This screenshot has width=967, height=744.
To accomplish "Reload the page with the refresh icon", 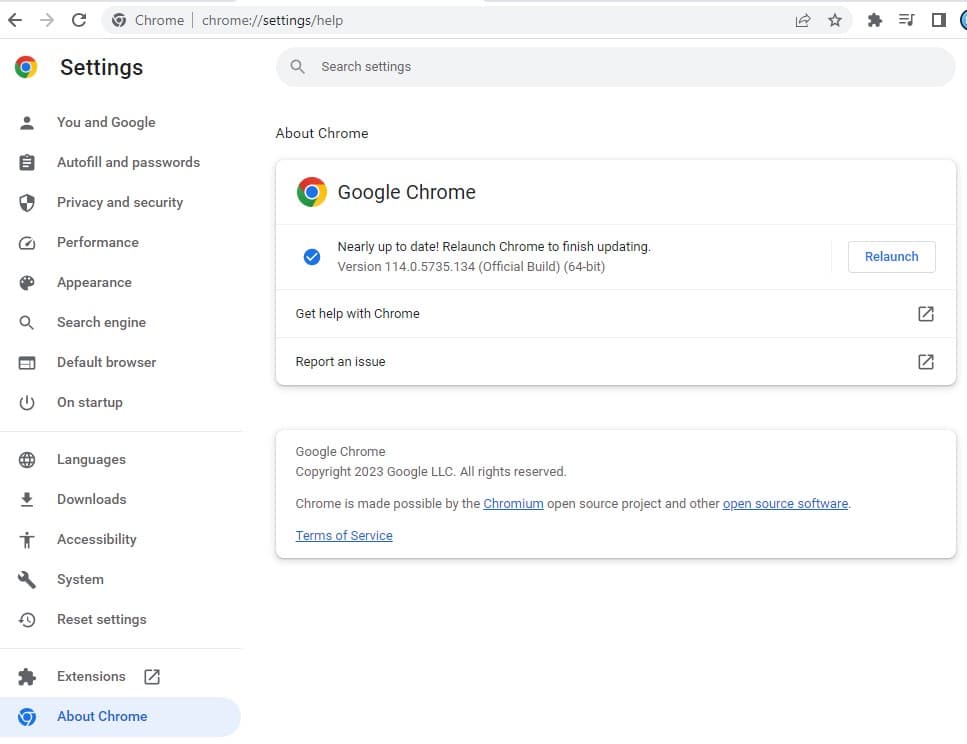I will [x=80, y=20].
